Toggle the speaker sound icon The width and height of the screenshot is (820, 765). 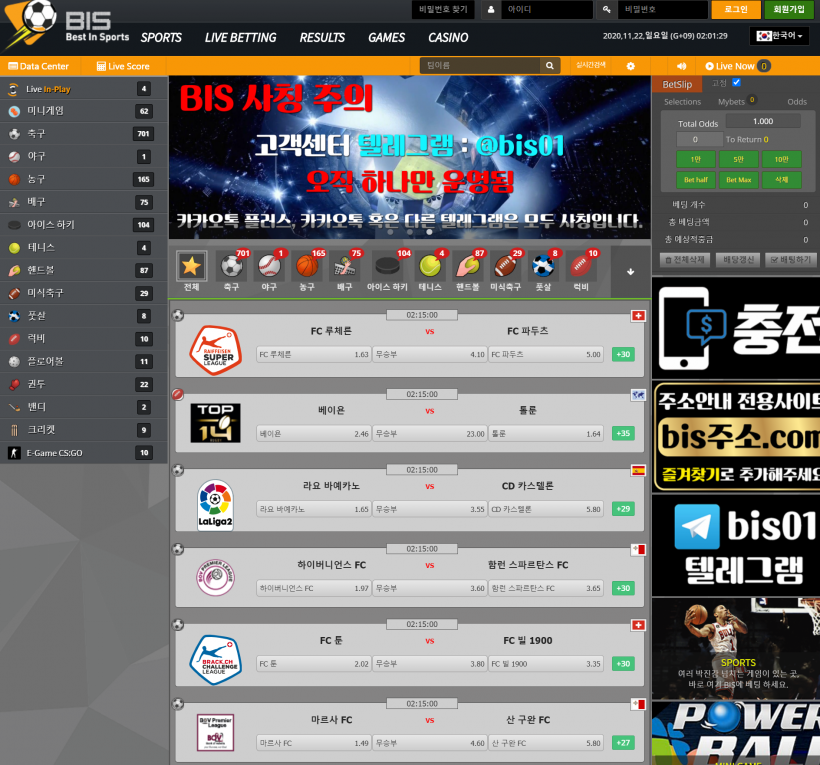tap(681, 66)
